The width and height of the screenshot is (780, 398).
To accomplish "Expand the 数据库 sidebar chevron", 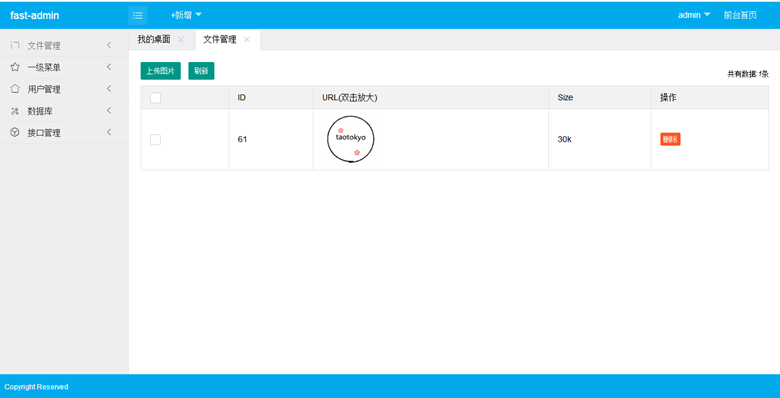I will (109, 111).
